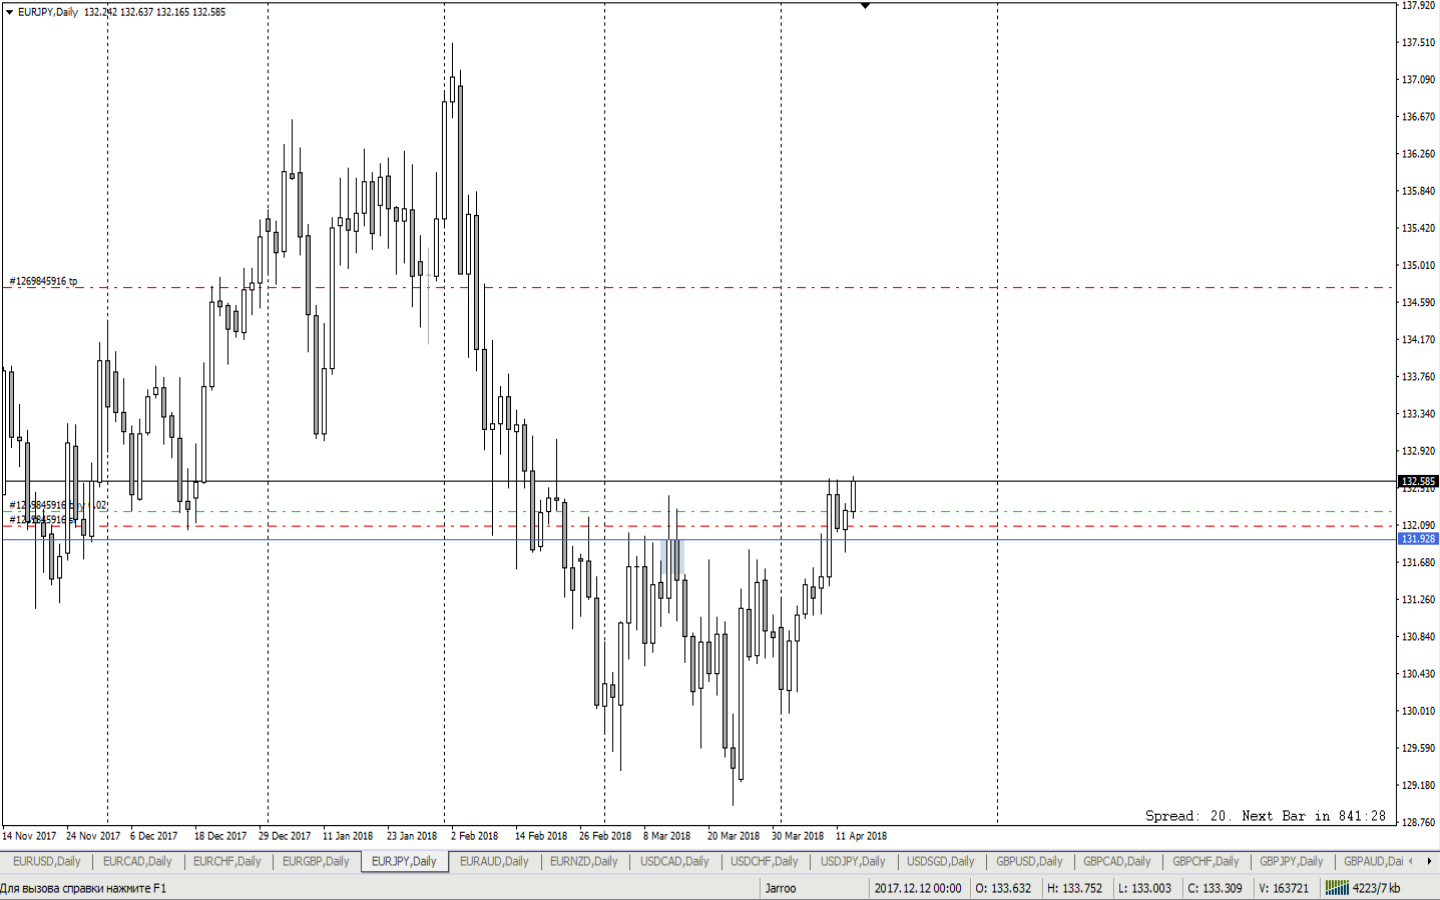1440x900 pixels.
Task: Click the Spread: 20. Next Bar text
Action: (1265, 816)
